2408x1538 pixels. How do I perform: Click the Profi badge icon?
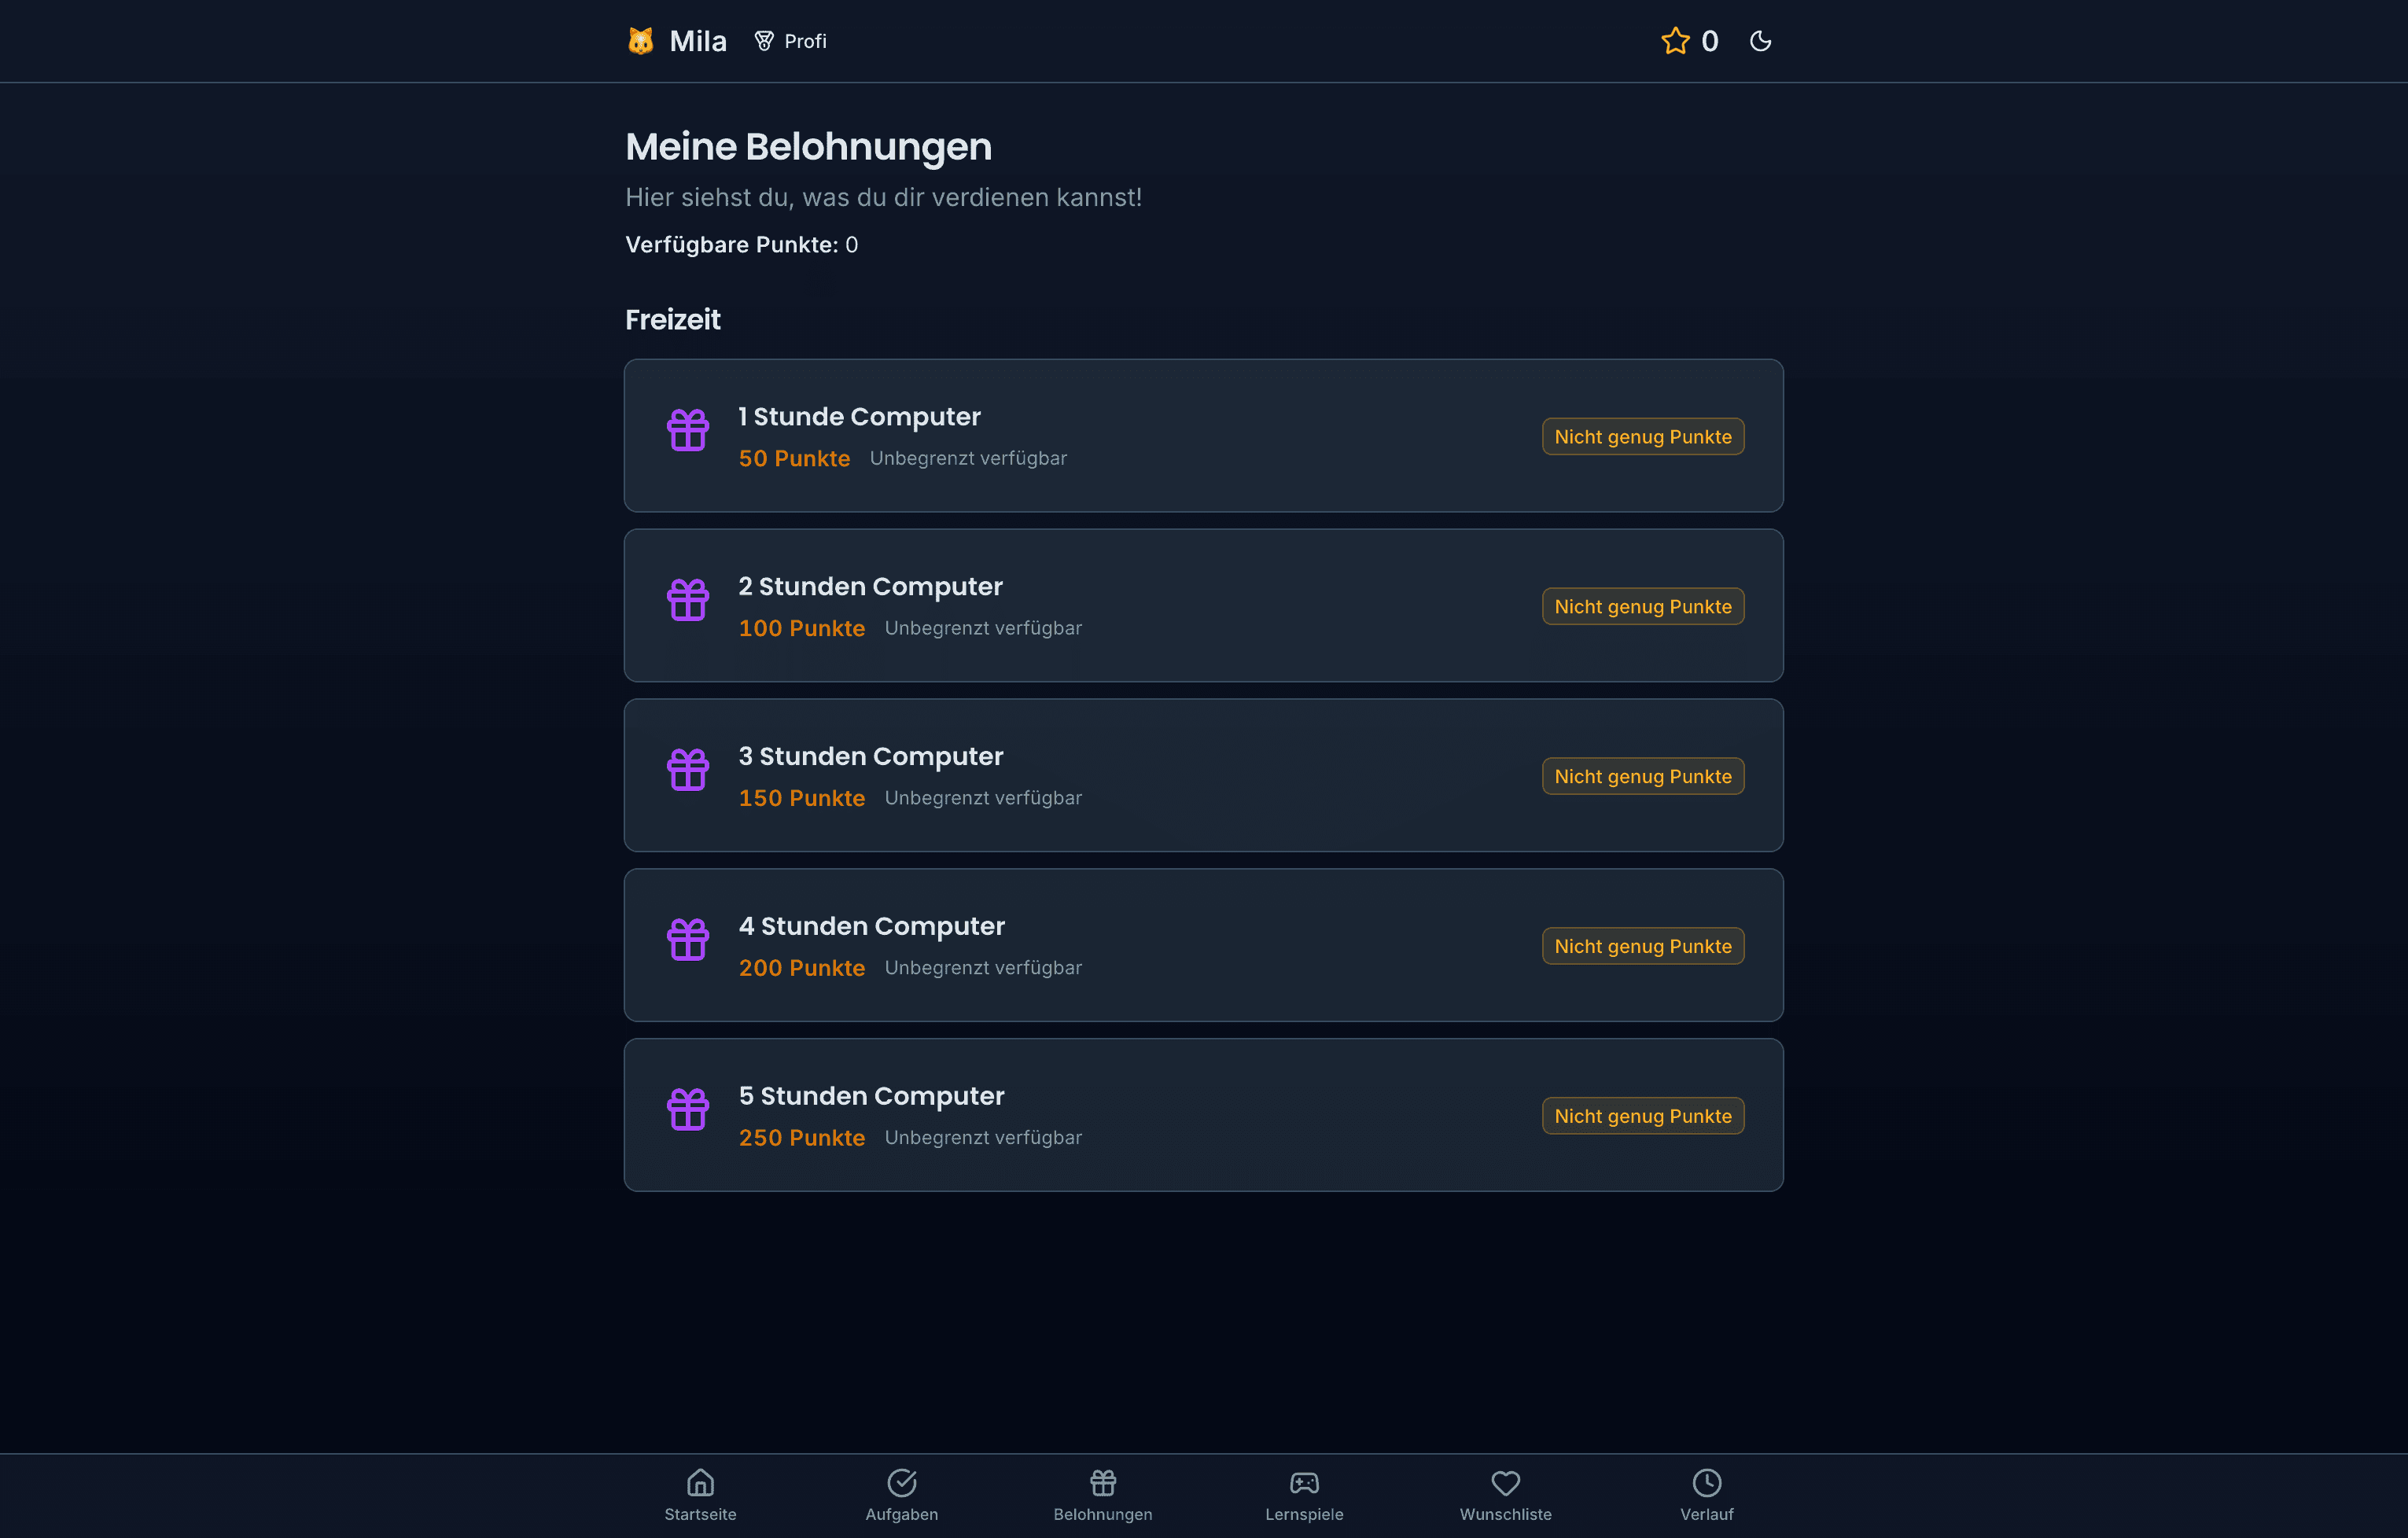tap(764, 41)
